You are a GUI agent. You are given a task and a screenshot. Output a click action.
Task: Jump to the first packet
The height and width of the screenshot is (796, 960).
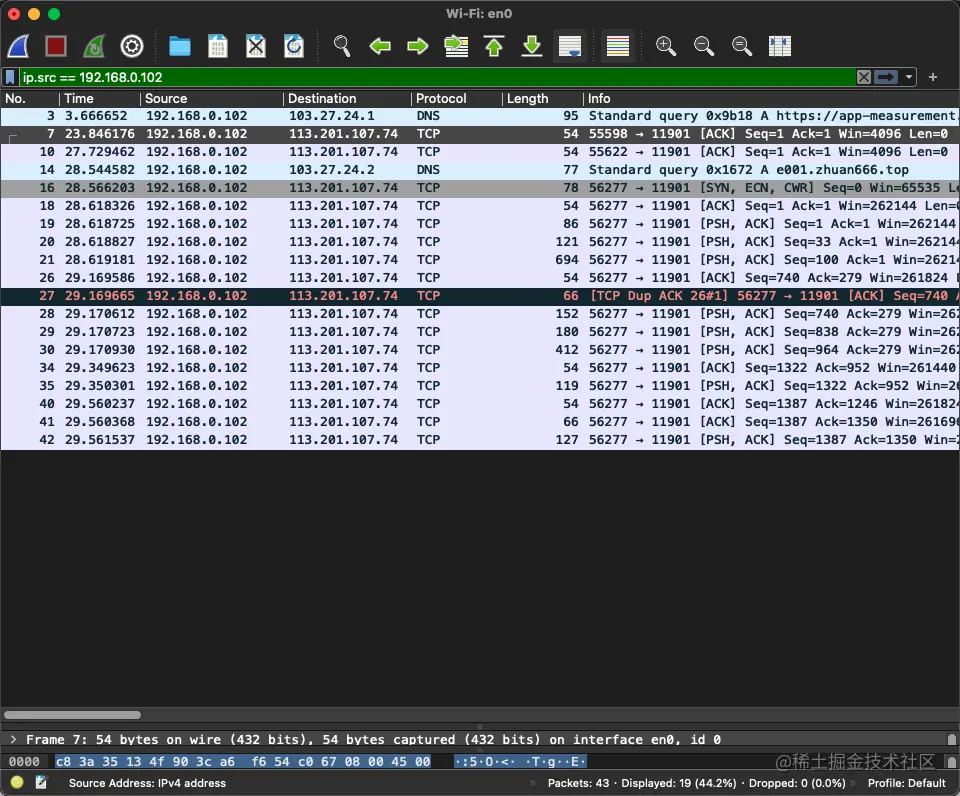tap(494, 47)
